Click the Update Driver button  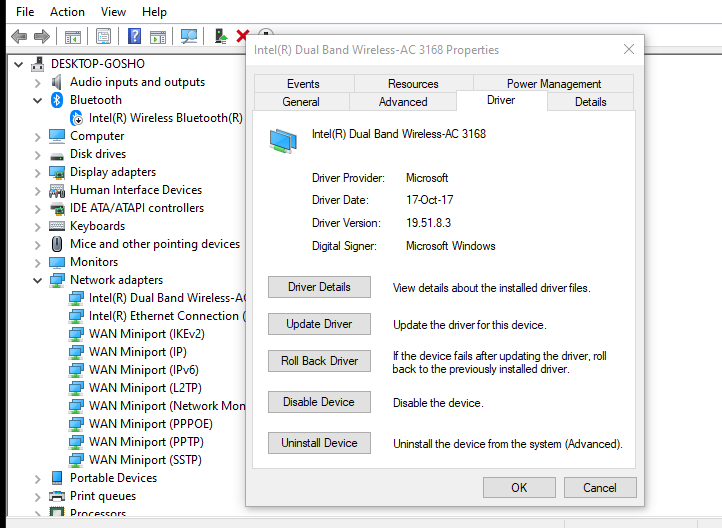[x=319, y=324]
